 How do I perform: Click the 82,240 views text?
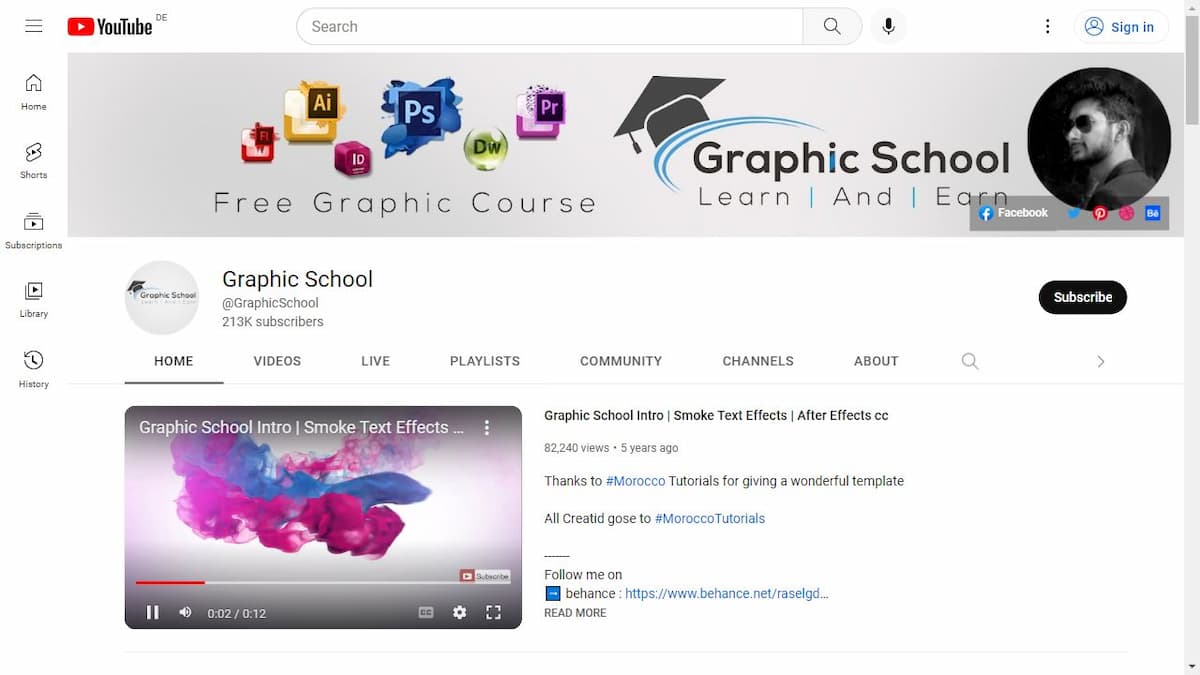(576, 448)
